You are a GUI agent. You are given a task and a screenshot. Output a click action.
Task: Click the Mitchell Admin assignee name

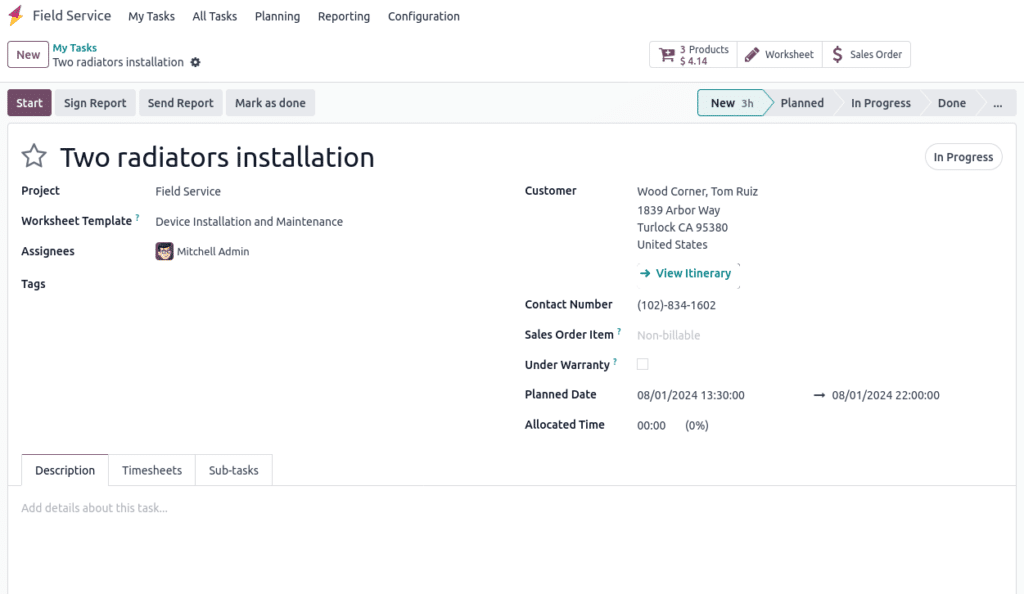coord(213,251)
